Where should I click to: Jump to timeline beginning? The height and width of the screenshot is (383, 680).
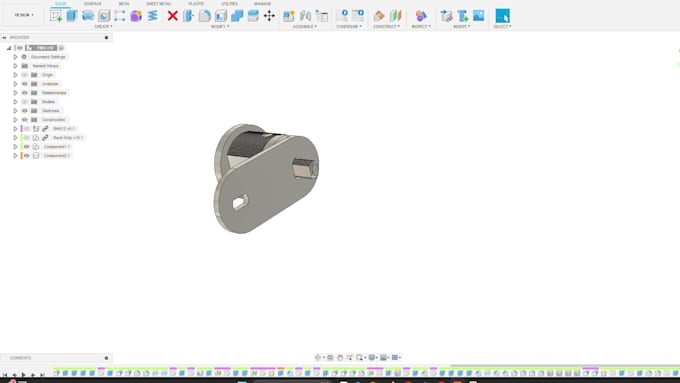click(x=5, y=375)
